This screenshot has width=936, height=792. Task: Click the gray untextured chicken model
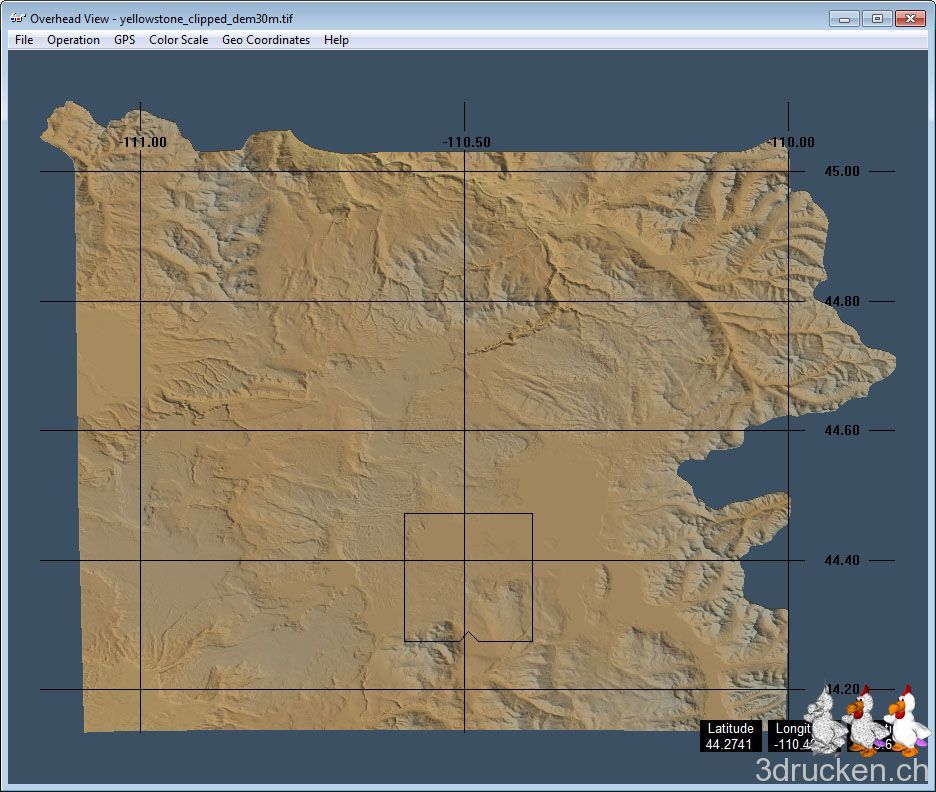click(x=824, y=726)
